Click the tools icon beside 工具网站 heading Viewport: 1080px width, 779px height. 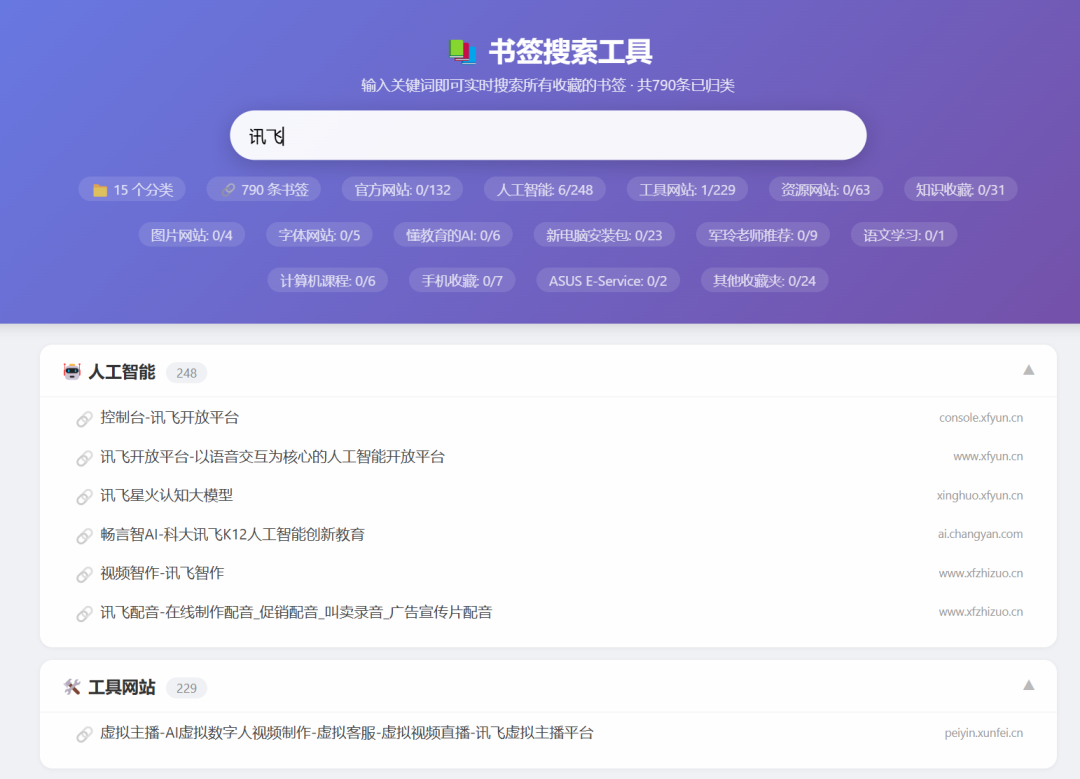[72, 687]
